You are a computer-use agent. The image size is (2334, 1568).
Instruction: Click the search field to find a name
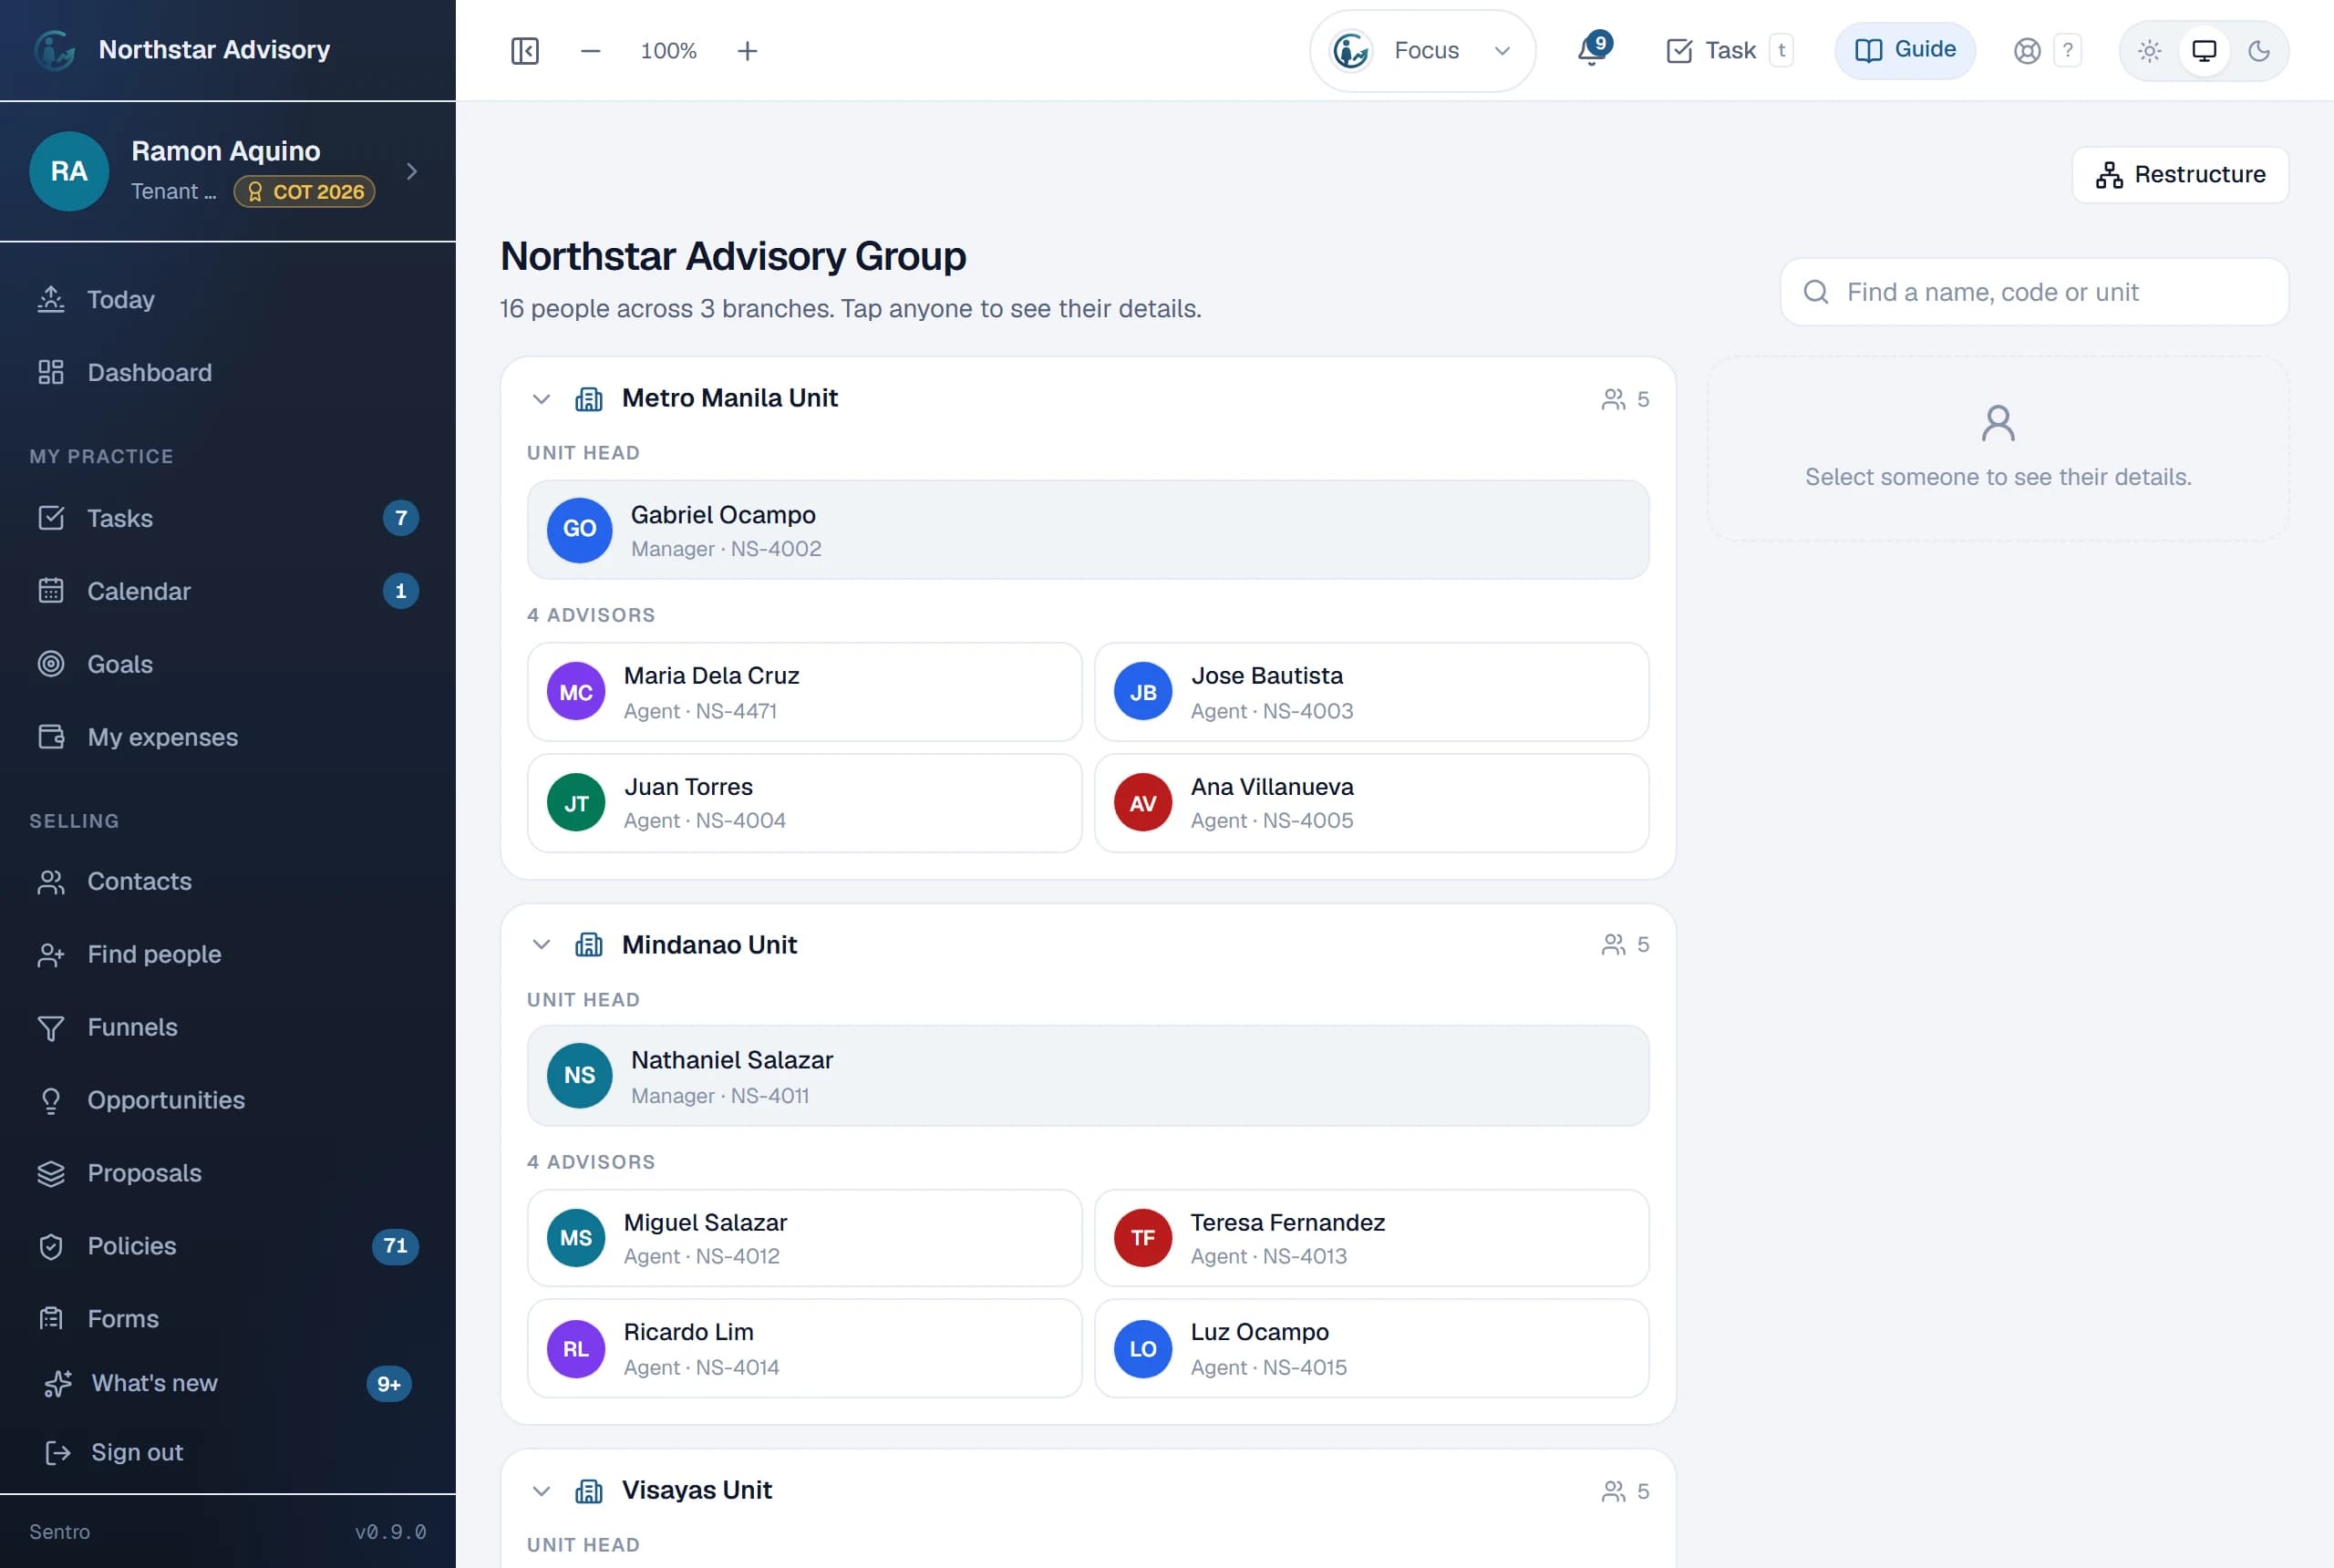(x=2034, y=292)
